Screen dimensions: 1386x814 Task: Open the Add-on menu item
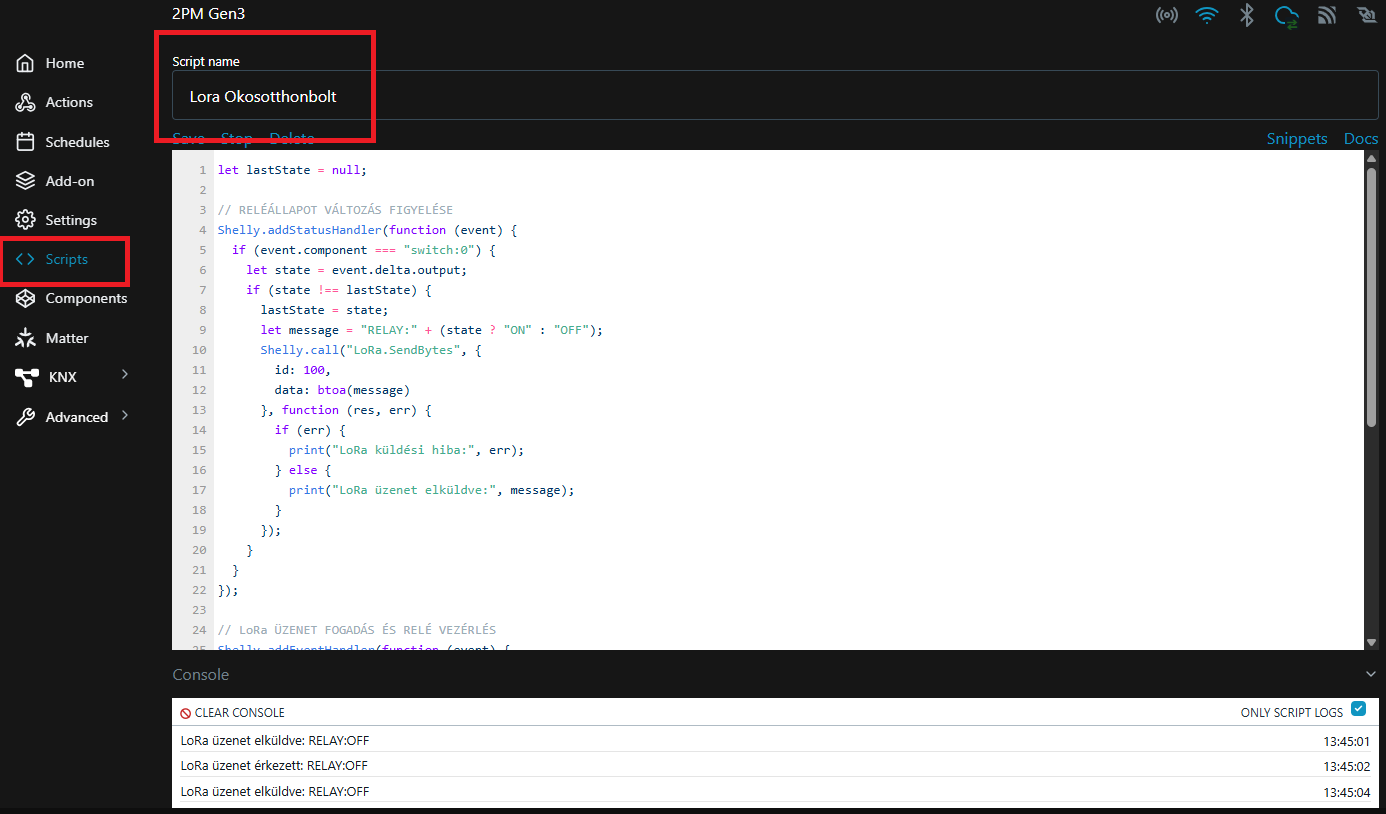(69, 181)
